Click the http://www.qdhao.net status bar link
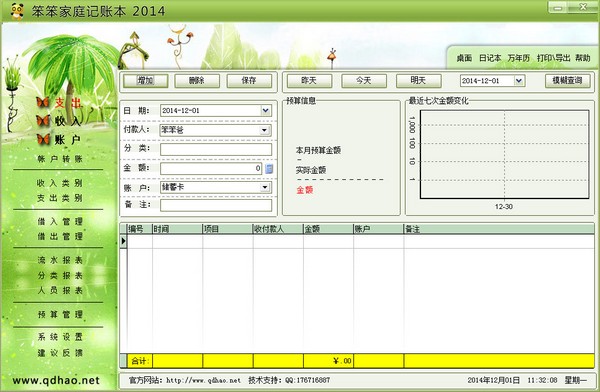The image size is (600, 392). 203,381
